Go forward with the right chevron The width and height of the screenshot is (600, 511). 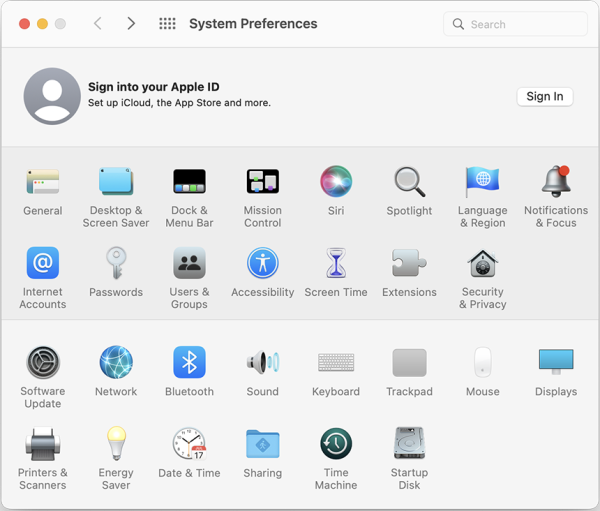point(131,24)
